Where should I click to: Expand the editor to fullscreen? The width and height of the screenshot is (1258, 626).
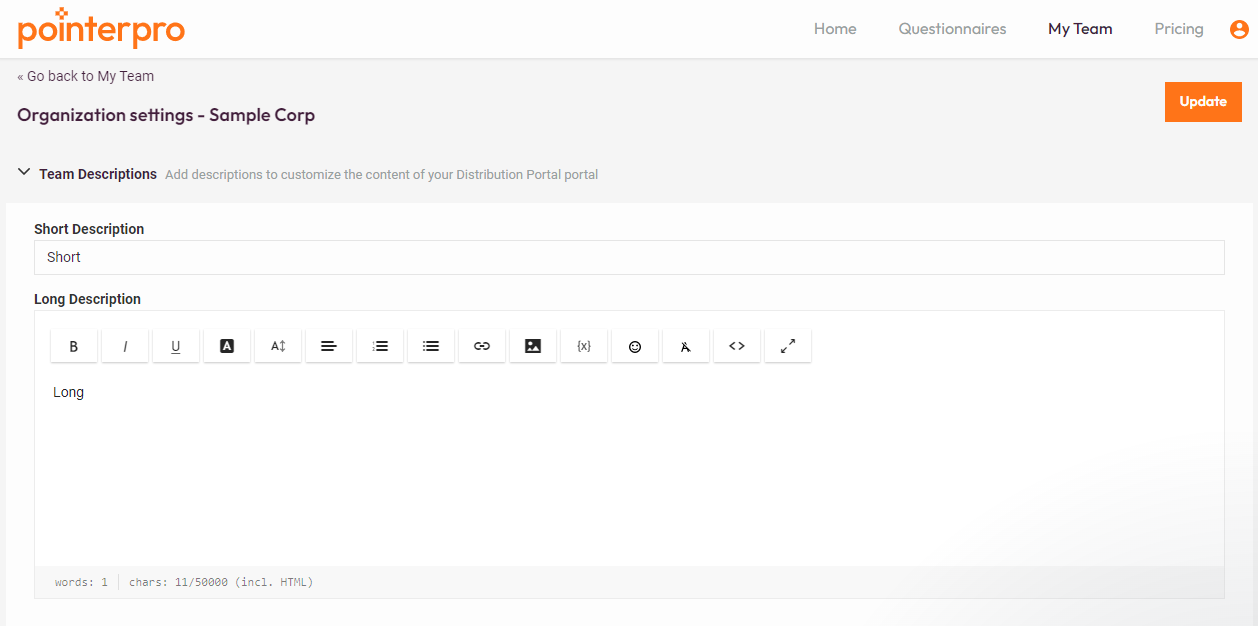click(787, 345)
